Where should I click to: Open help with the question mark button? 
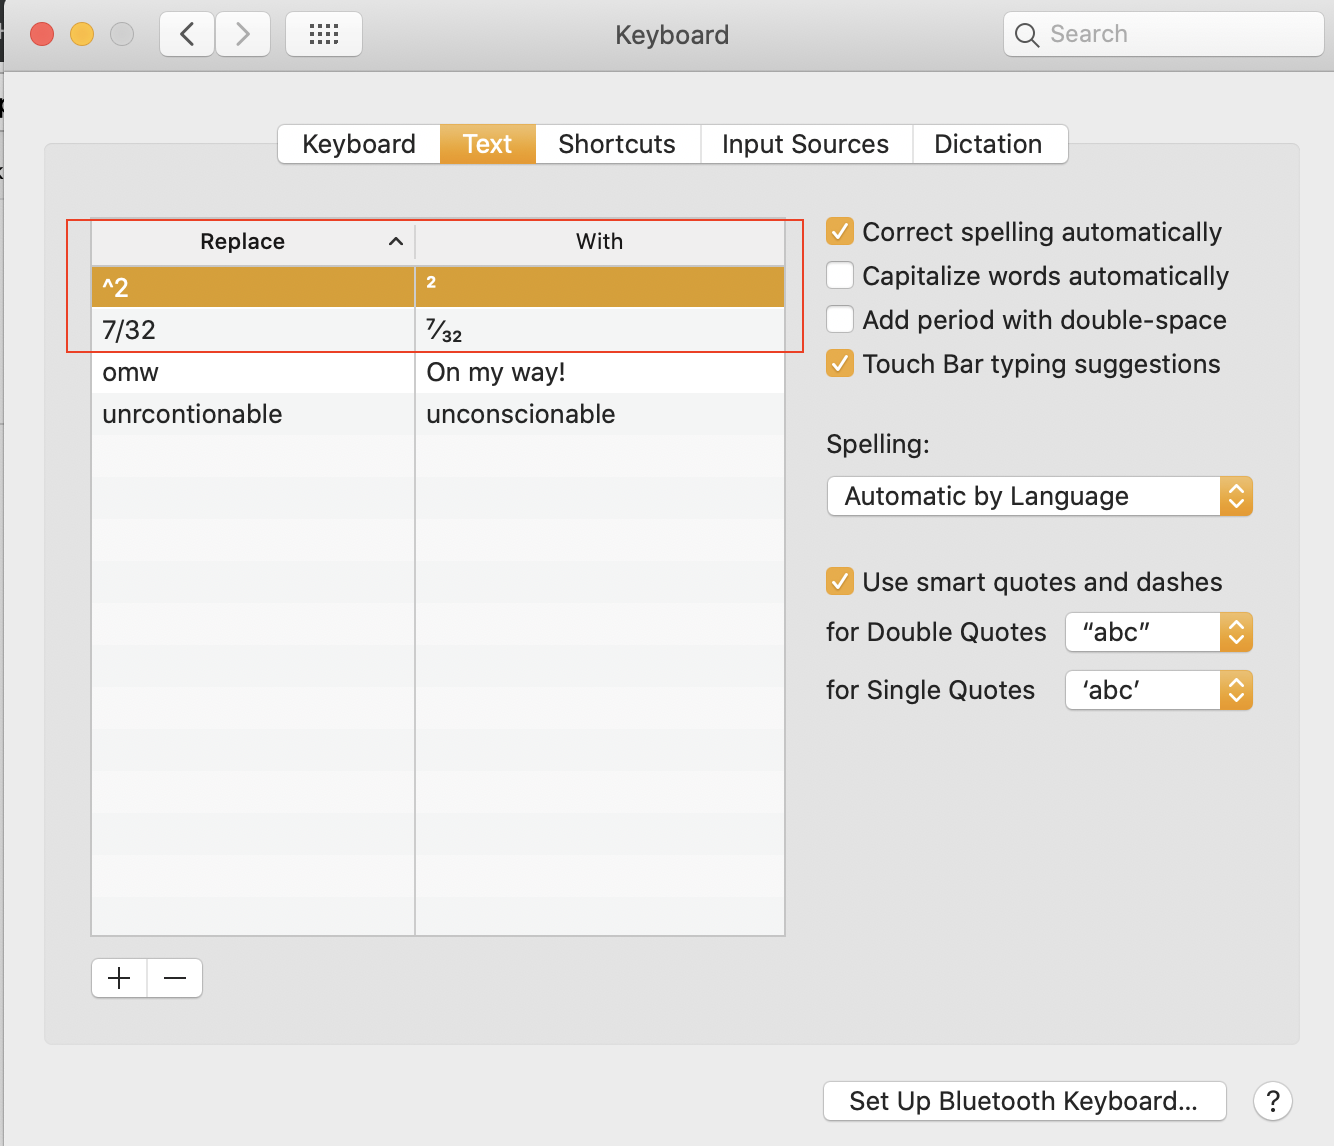click(x=1272, y=1101)
